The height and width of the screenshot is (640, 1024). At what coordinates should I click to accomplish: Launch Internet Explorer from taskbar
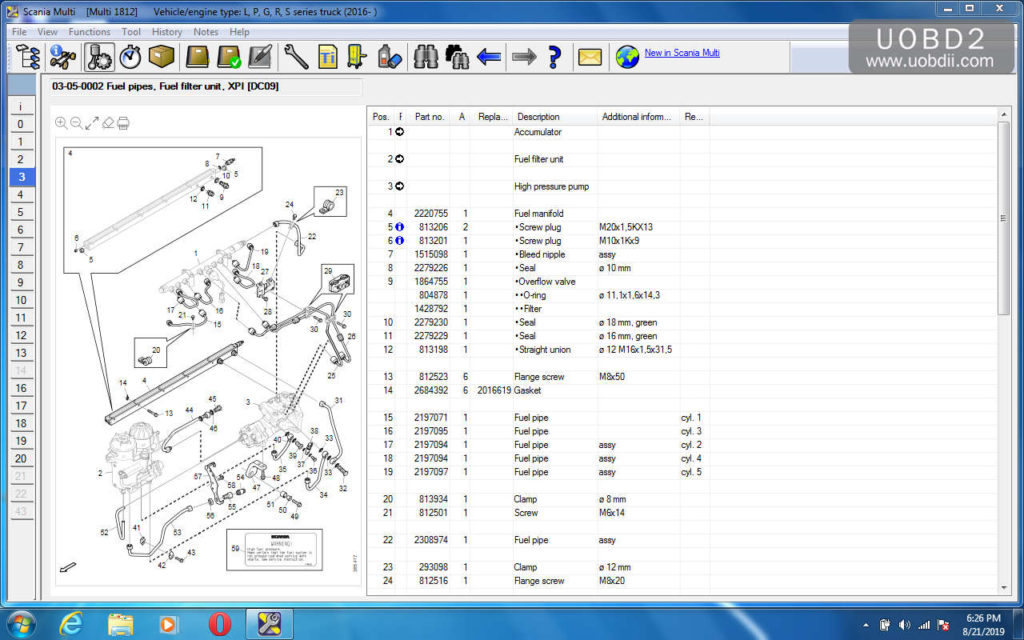(71, 624)
